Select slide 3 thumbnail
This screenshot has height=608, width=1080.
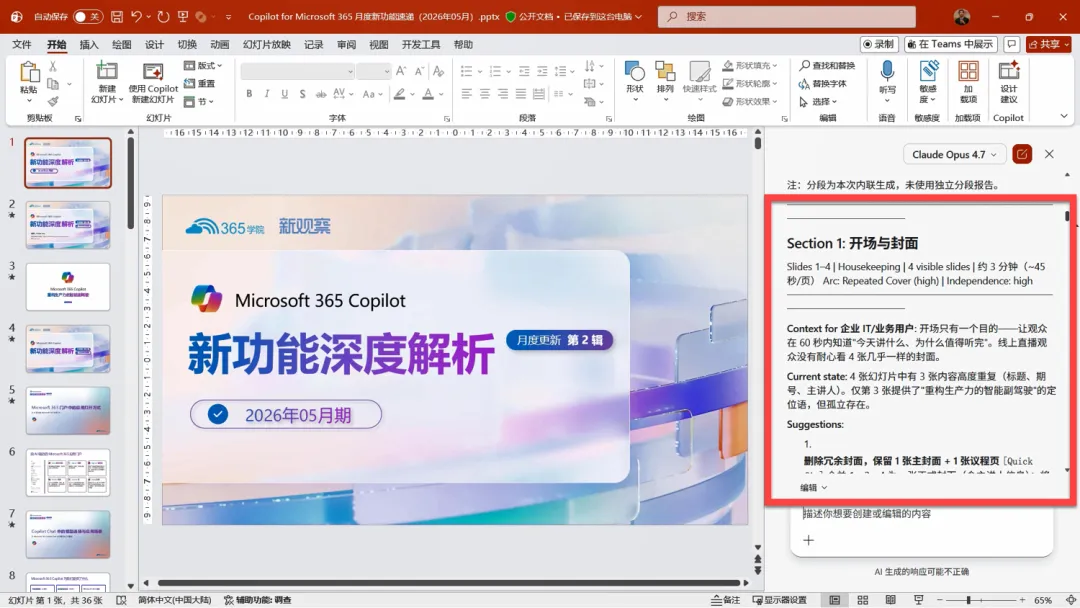68,286
